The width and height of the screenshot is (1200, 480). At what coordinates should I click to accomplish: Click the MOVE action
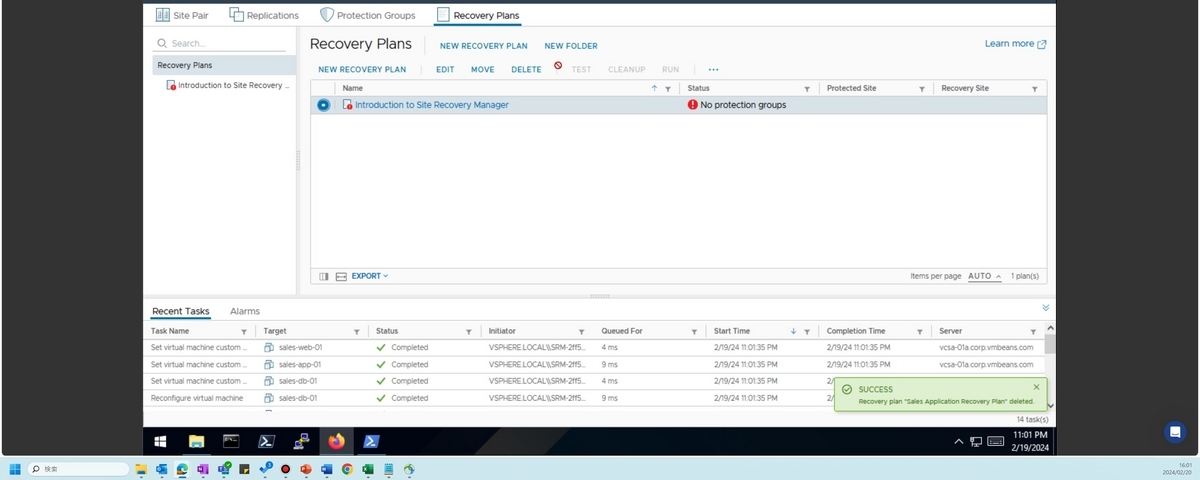483,69
